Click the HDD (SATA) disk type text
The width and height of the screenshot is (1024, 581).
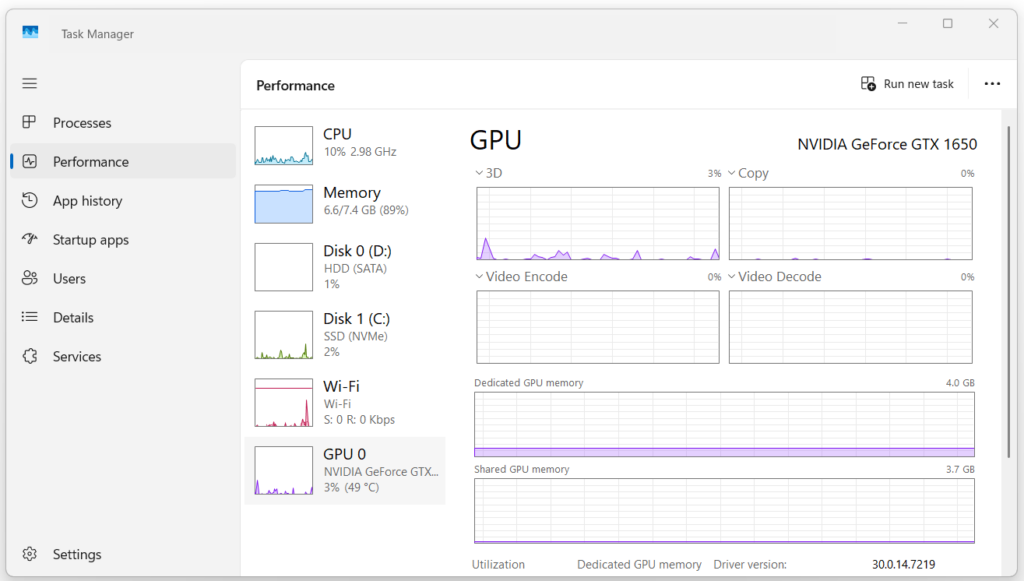(x=355, y=268)
